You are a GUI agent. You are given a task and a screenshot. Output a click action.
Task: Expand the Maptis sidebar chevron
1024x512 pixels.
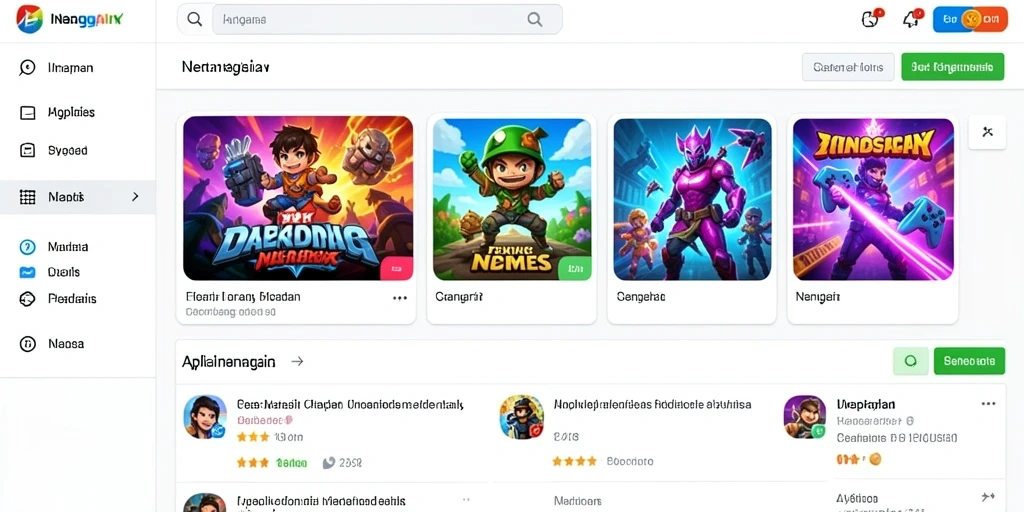tap(135, 197)
